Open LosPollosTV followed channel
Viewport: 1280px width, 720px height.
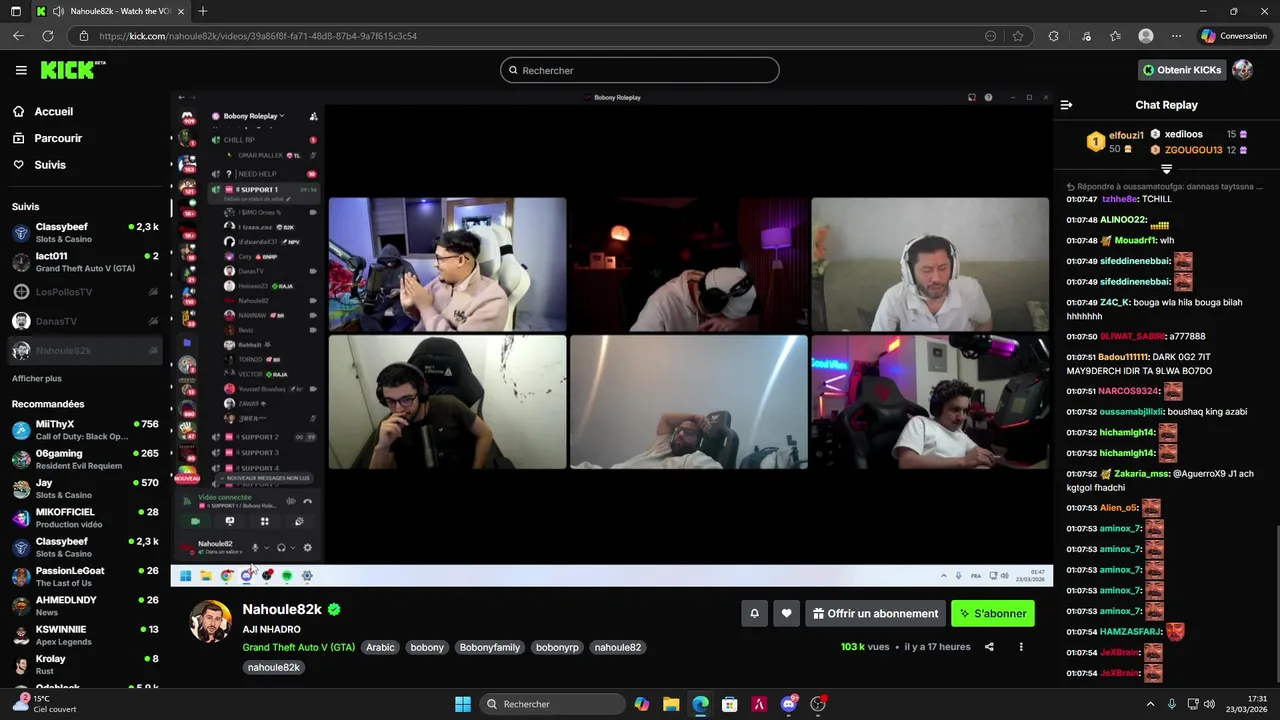pos(85,292)
